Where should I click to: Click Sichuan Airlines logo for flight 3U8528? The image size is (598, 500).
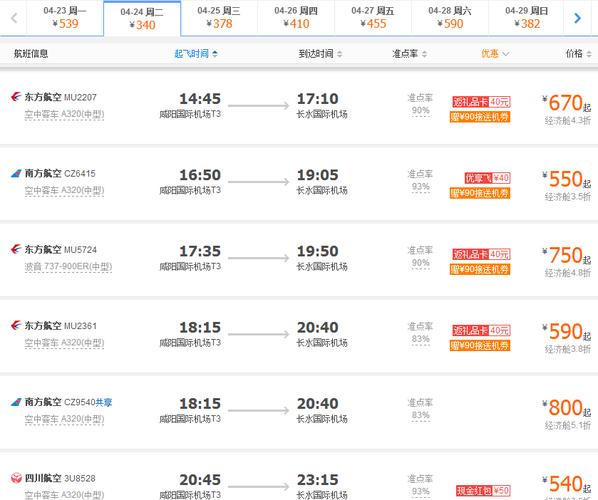point(16,478)
